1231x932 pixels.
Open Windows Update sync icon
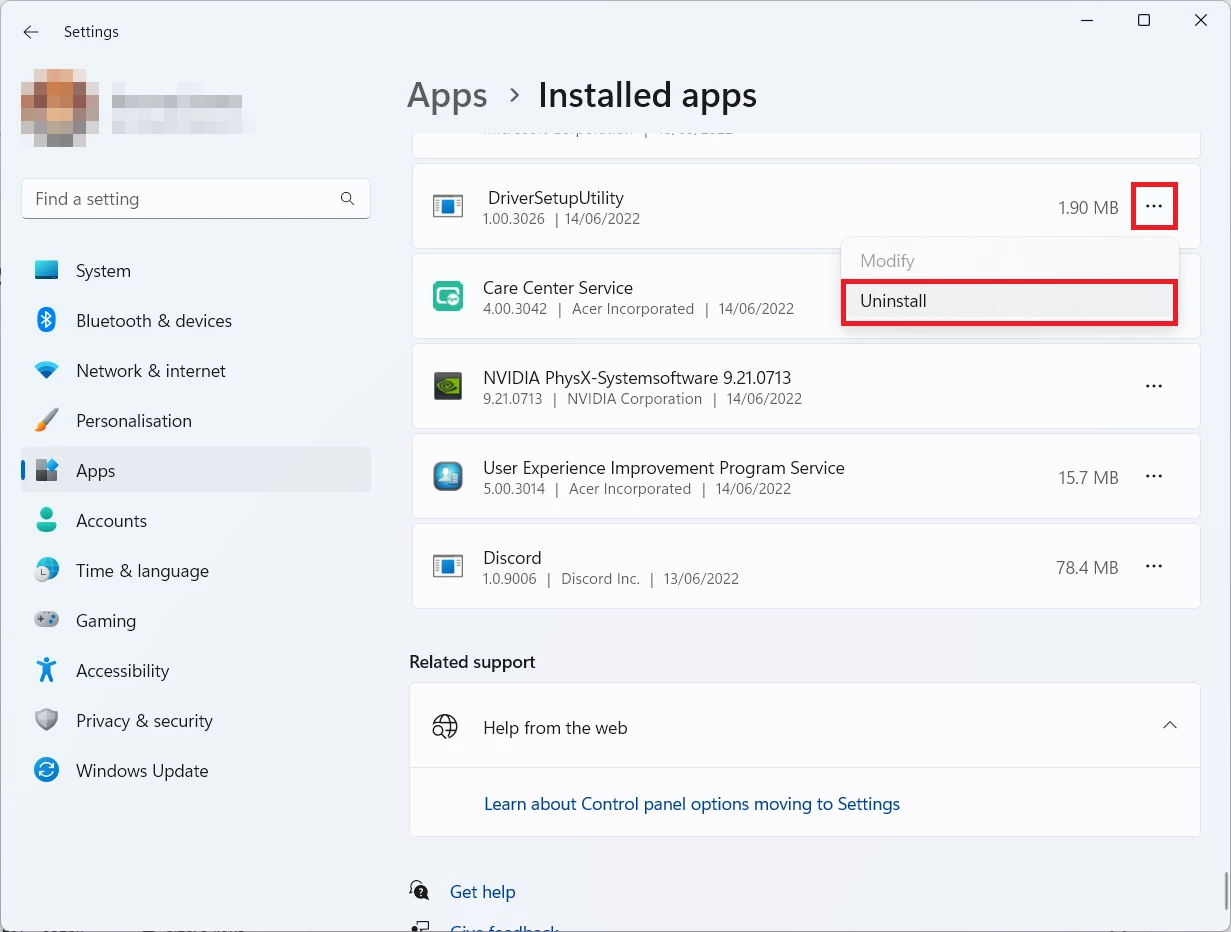(x=47, y=771)
